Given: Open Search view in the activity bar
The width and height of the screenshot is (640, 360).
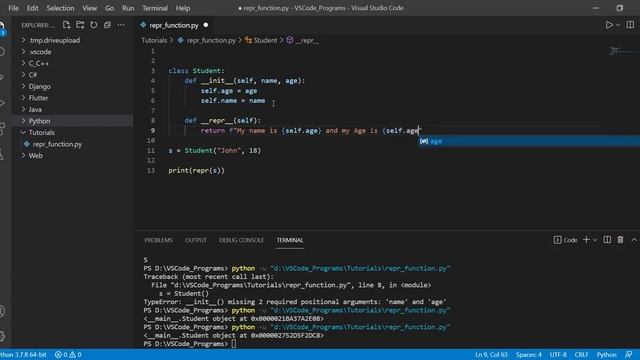Looking at the screenshot, I should (2, 51).
